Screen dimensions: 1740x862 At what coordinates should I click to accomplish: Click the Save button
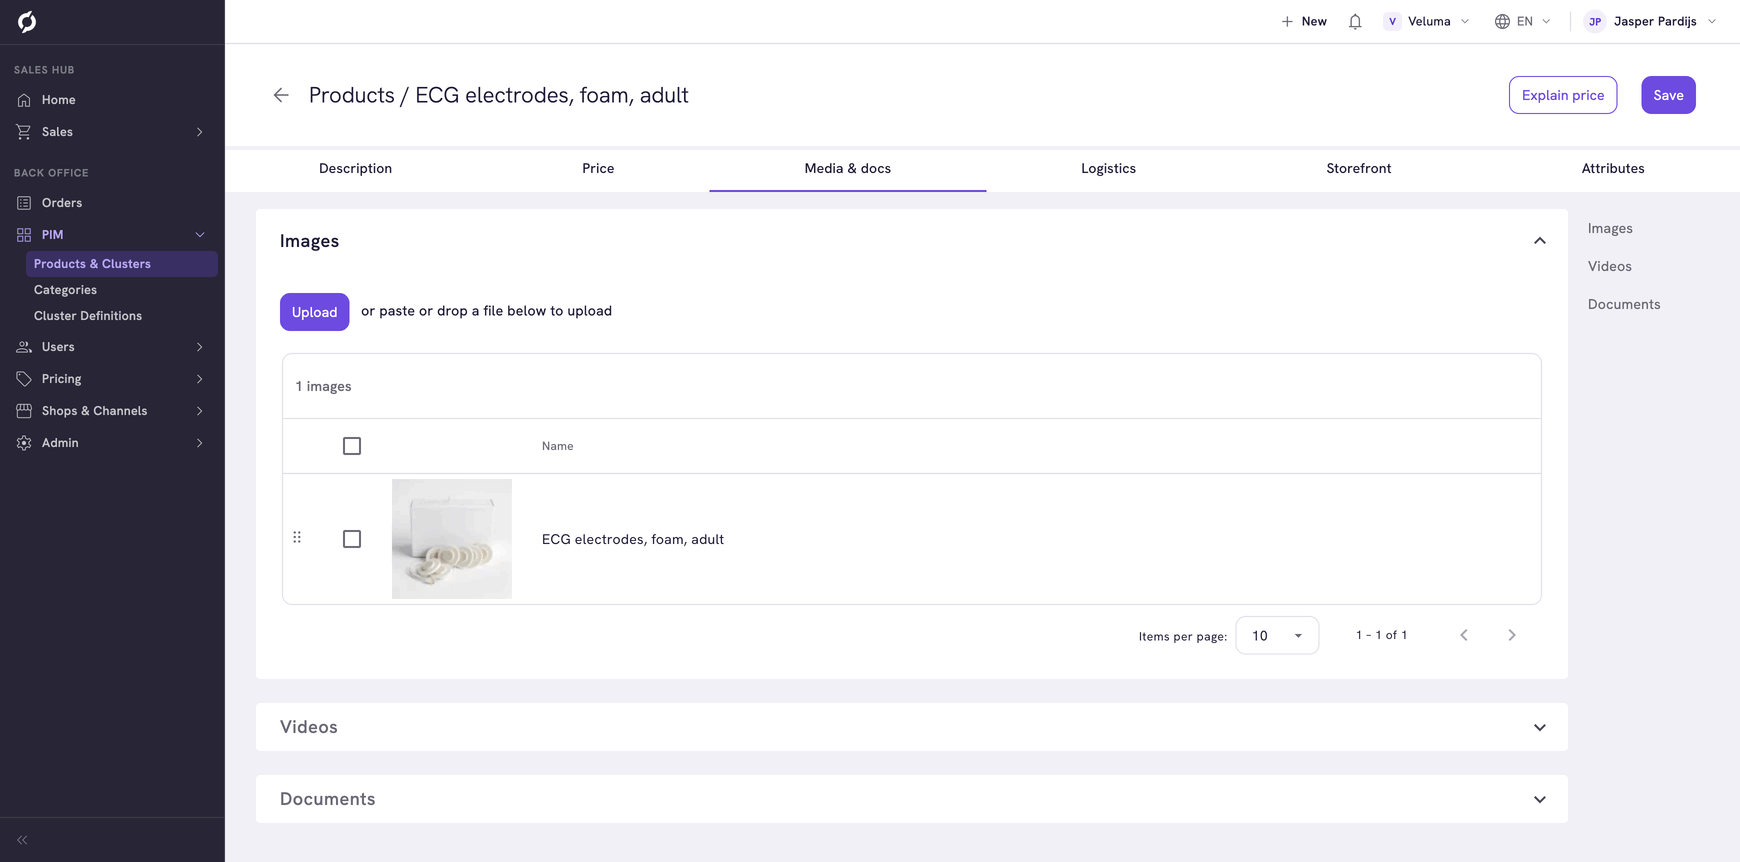(x=1668, y=95)
